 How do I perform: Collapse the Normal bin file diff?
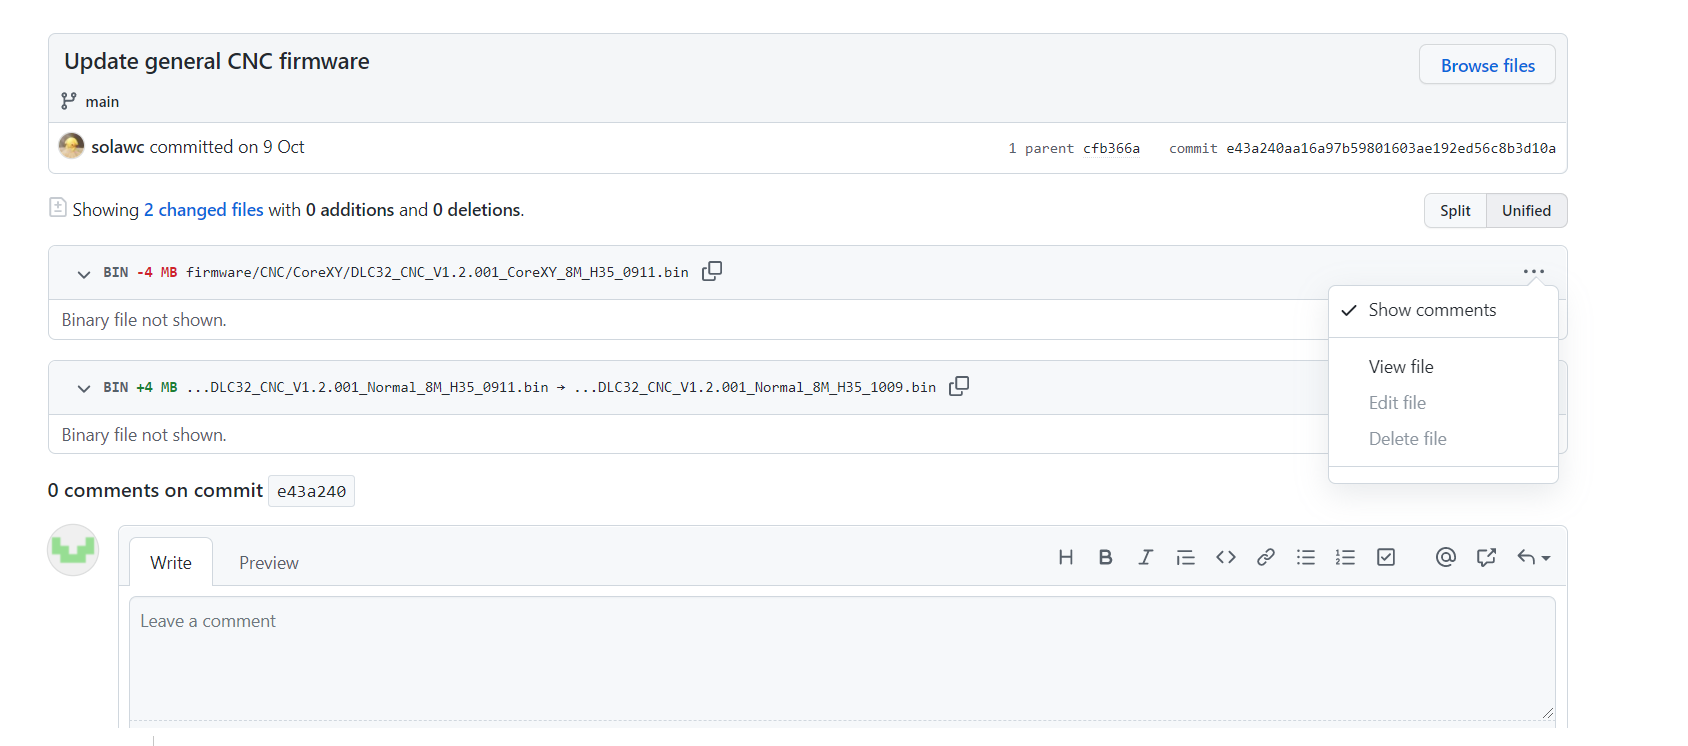84,388
